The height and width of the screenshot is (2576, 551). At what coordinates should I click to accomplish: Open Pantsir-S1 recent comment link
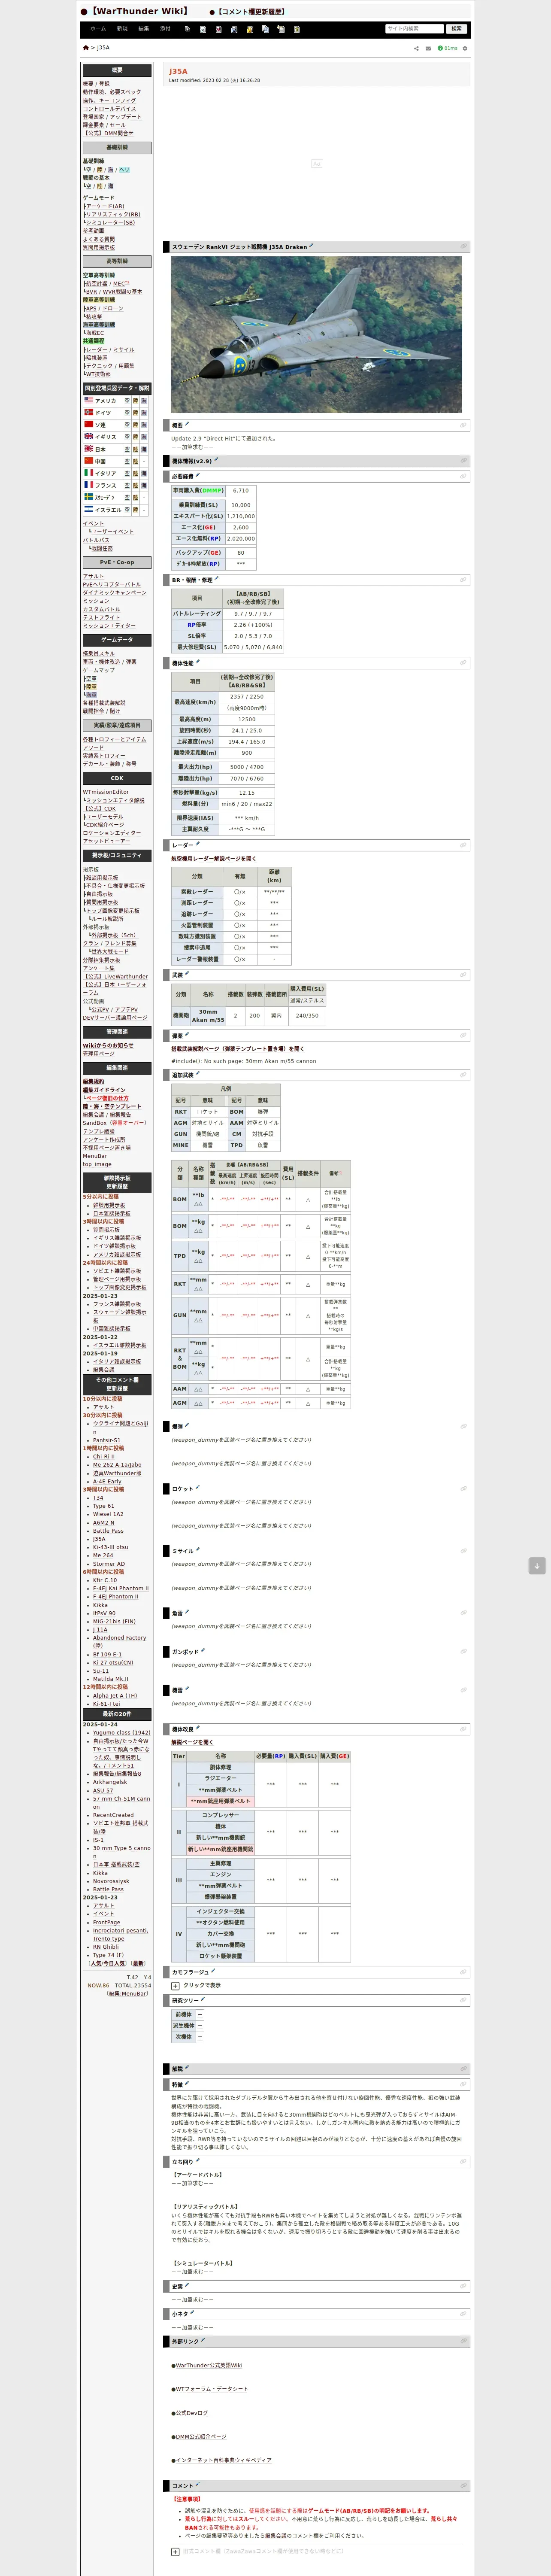click(107, 1440)
